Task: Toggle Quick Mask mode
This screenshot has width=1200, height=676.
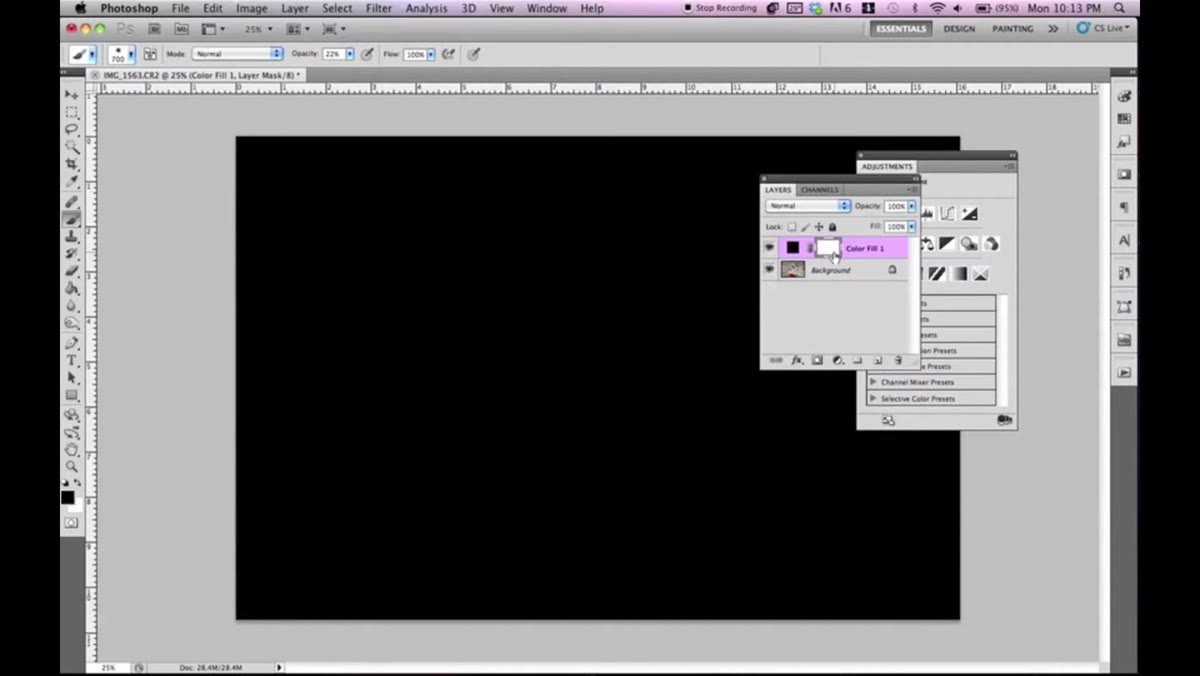Action: (x=72, y=522)
